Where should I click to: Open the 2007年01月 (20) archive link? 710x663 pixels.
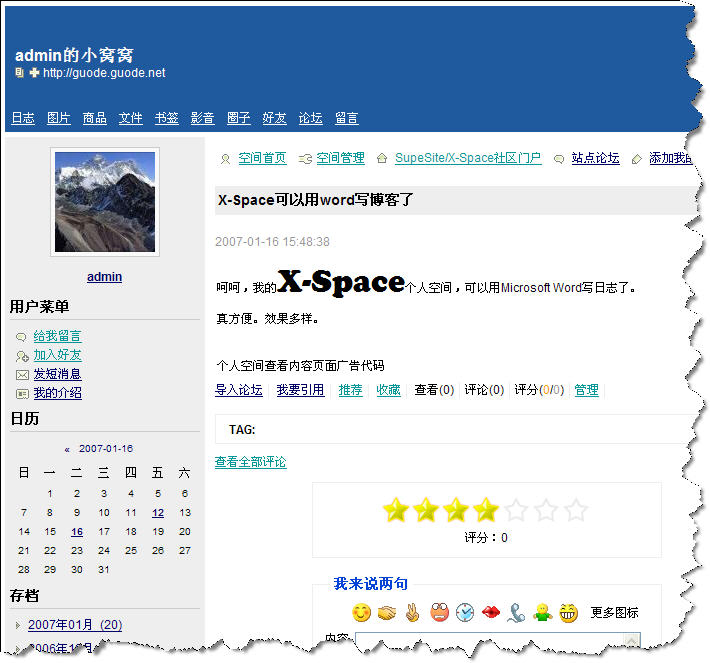pos(75,625)
